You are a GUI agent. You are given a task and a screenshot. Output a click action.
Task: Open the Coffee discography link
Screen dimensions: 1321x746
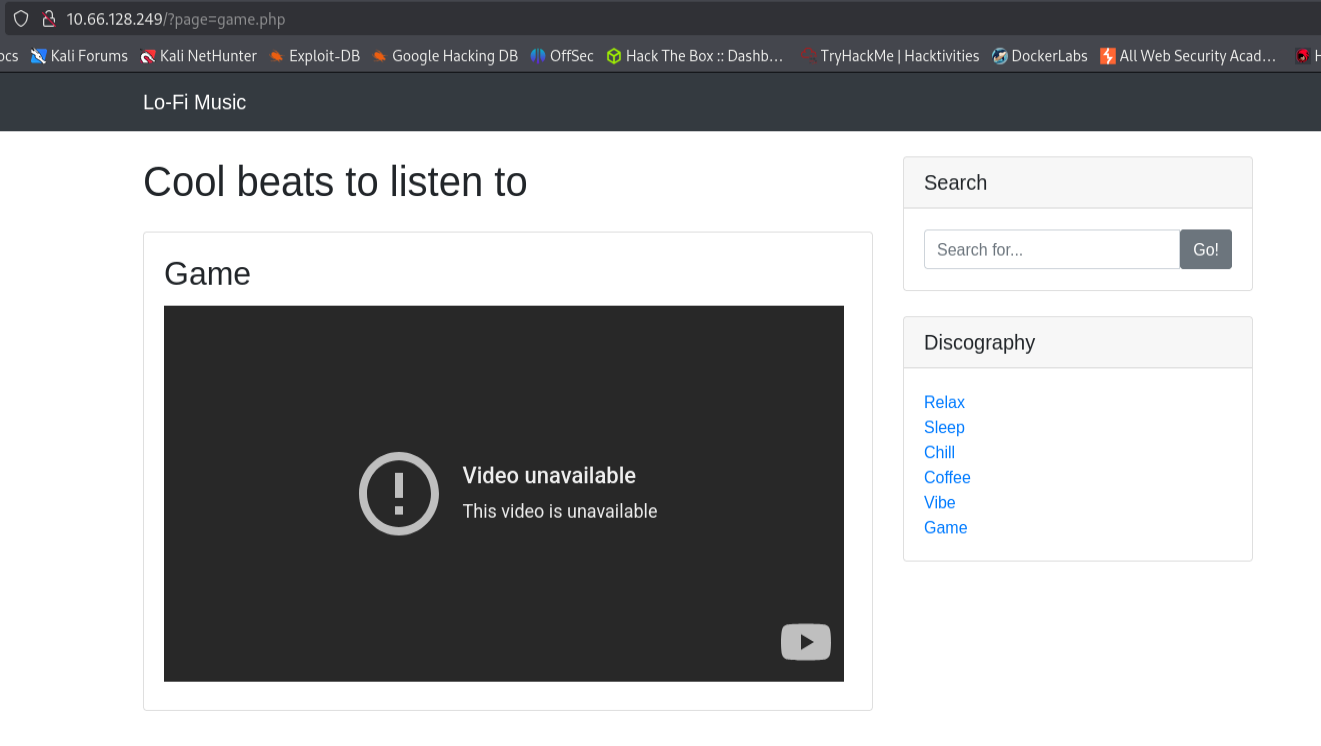tap(947, 477)
